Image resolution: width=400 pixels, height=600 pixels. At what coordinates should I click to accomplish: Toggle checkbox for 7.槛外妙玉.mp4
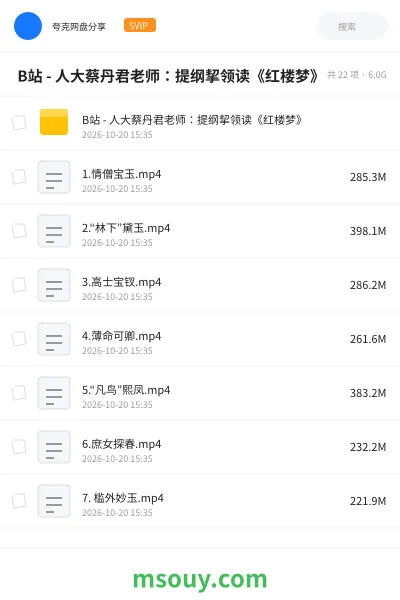(19, 501)
